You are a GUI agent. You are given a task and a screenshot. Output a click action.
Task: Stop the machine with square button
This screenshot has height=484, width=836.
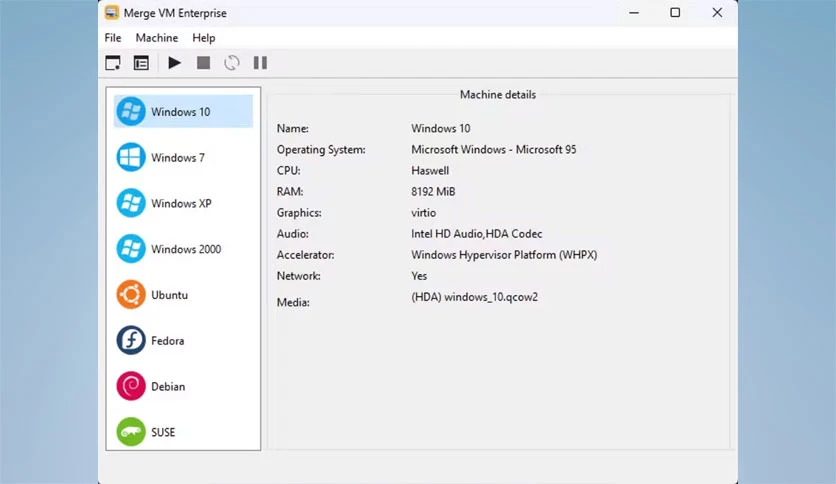click(203, 63)
